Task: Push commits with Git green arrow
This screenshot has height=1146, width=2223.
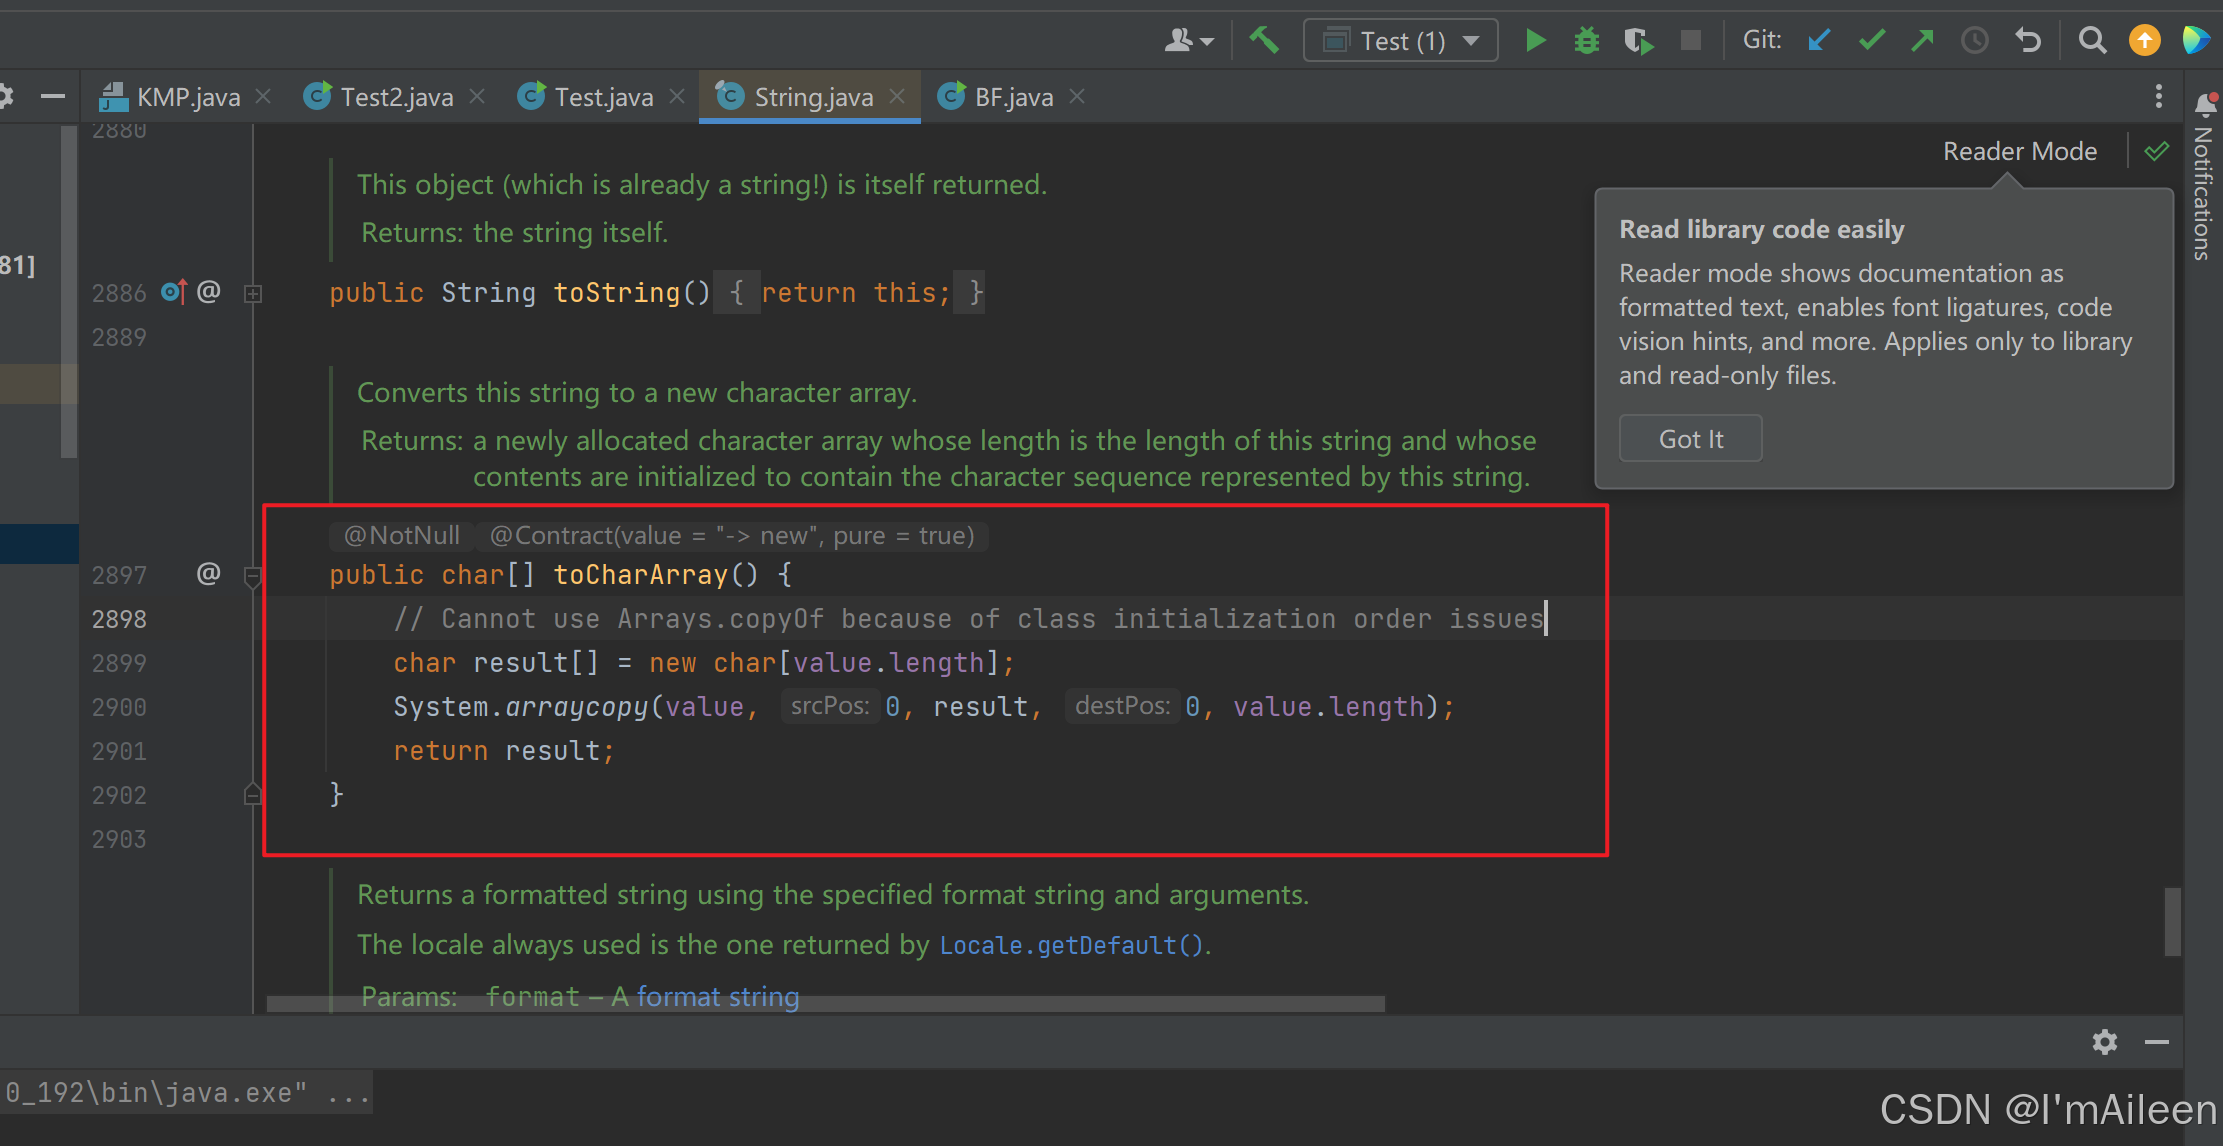Action: pyautogui.click(x=1922, y=40)
